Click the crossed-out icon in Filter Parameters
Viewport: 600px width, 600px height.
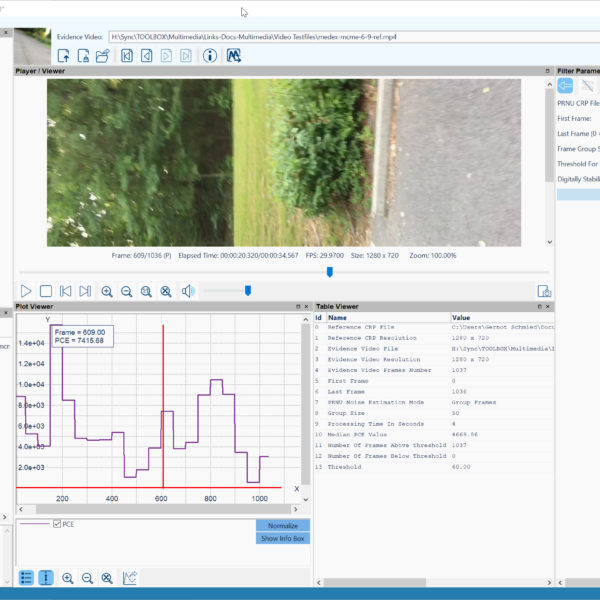(x=587, y=85)
